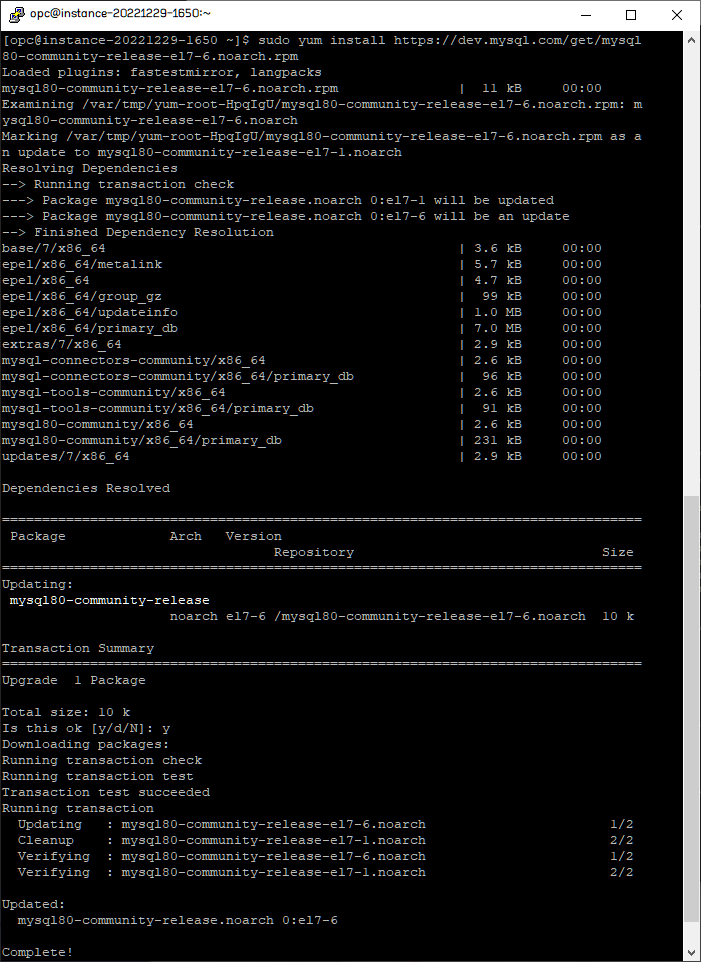Click the 'extras/7/x86_64' row

[x=302, y=344]
